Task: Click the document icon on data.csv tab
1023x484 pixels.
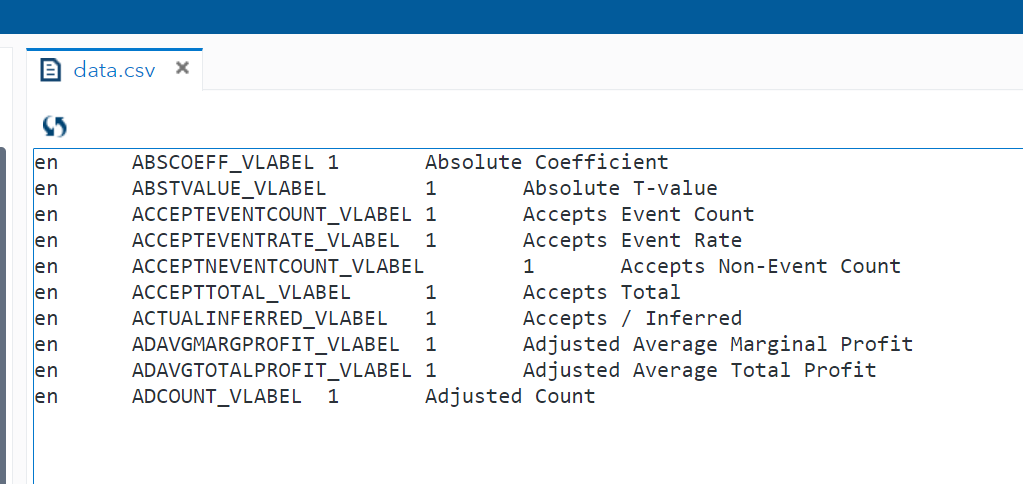Action: point(50,69)
